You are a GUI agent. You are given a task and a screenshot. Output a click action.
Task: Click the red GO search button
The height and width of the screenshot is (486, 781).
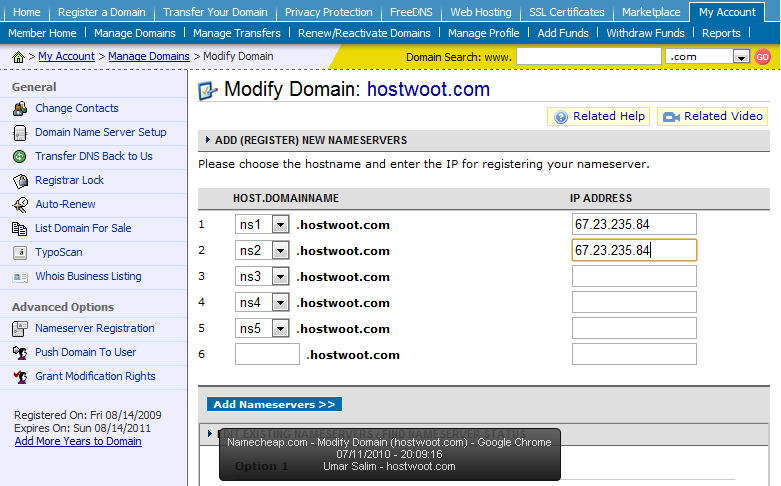762,57
